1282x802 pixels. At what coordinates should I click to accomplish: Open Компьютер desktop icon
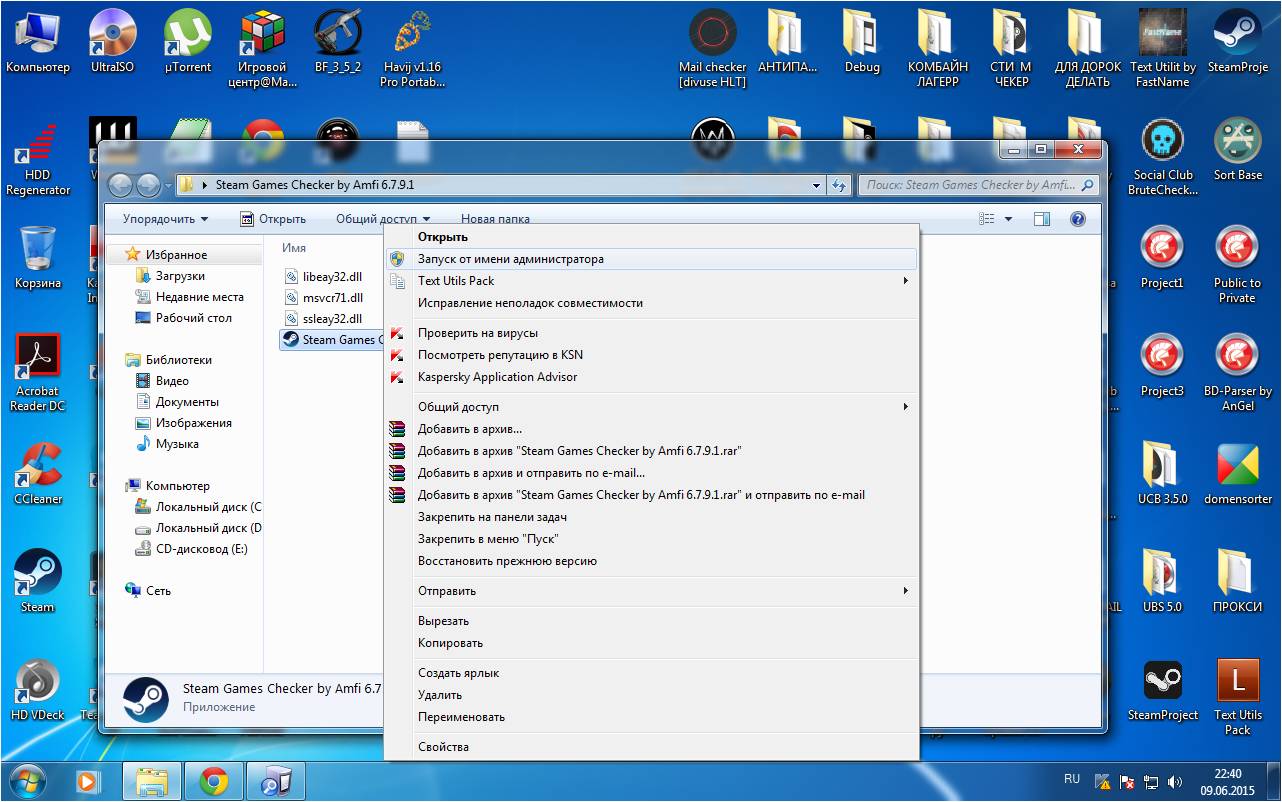pyautogui.click(x=38, y=42)
